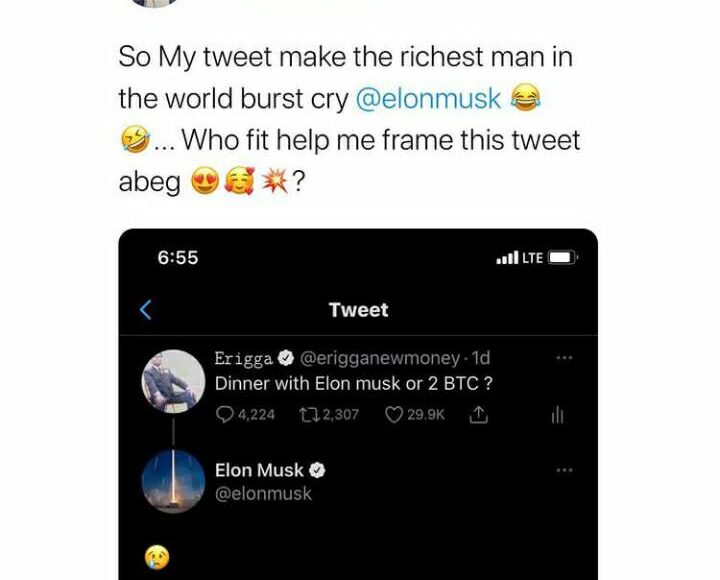Click the crying emoji reply text
720x580 pixels.
157,558
